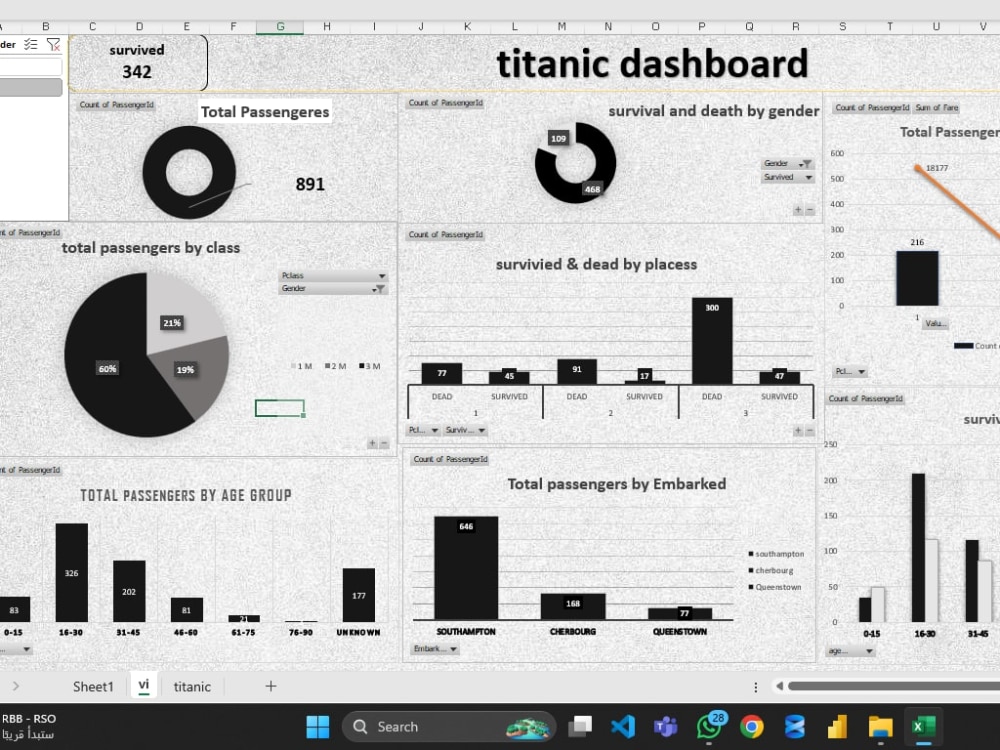Clear the slicer filter icon
This screenshot has height=750, width=1000.
[53, 44]
